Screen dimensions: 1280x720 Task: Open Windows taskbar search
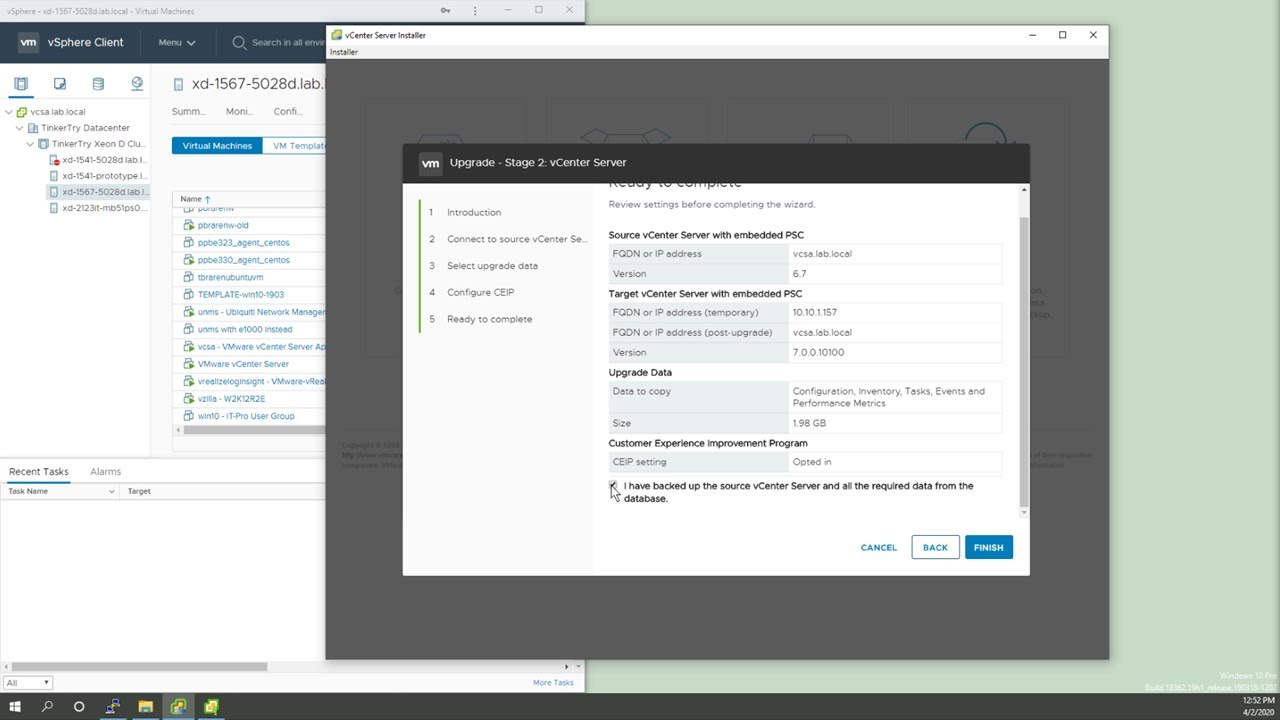[x=47, y=706]
